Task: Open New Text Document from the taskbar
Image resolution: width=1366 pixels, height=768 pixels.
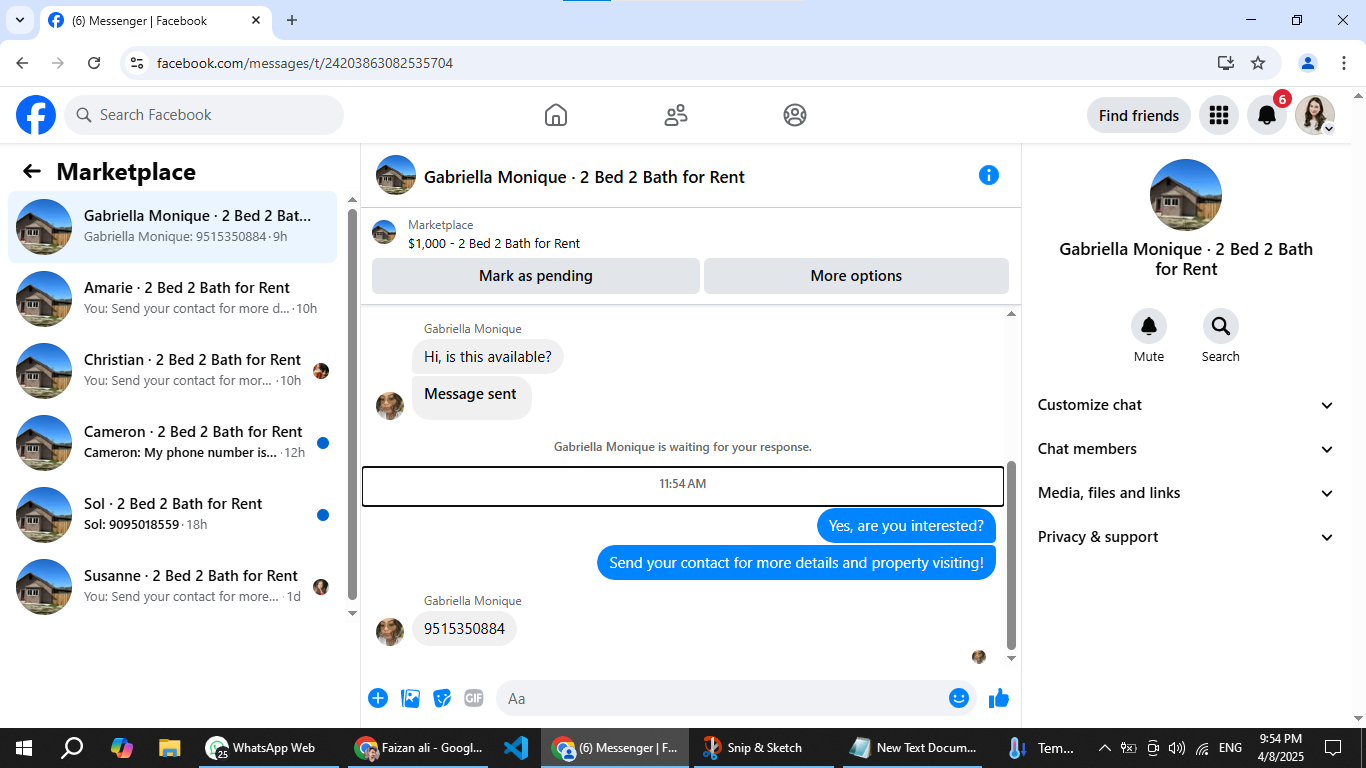Action: pos(913,747)
